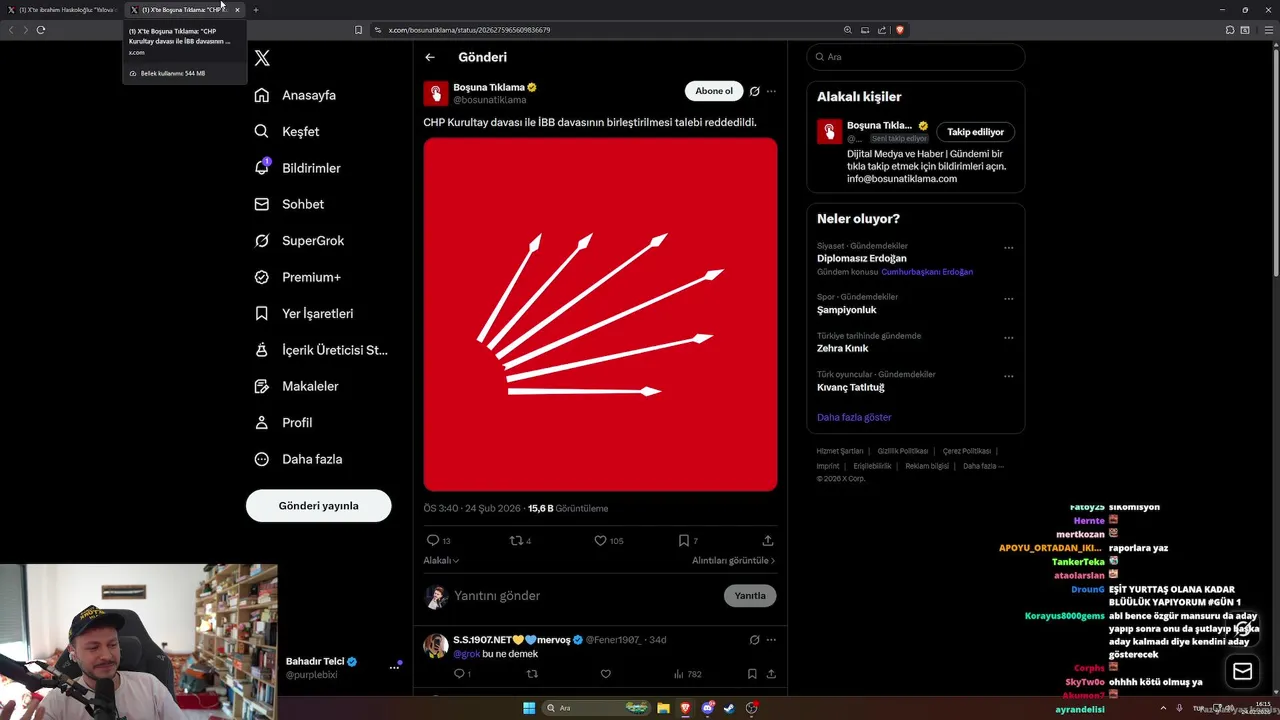Screen dimensions: 1280x720
Task: Repost the @Fener1907_ comment
Action: point(532,674)
